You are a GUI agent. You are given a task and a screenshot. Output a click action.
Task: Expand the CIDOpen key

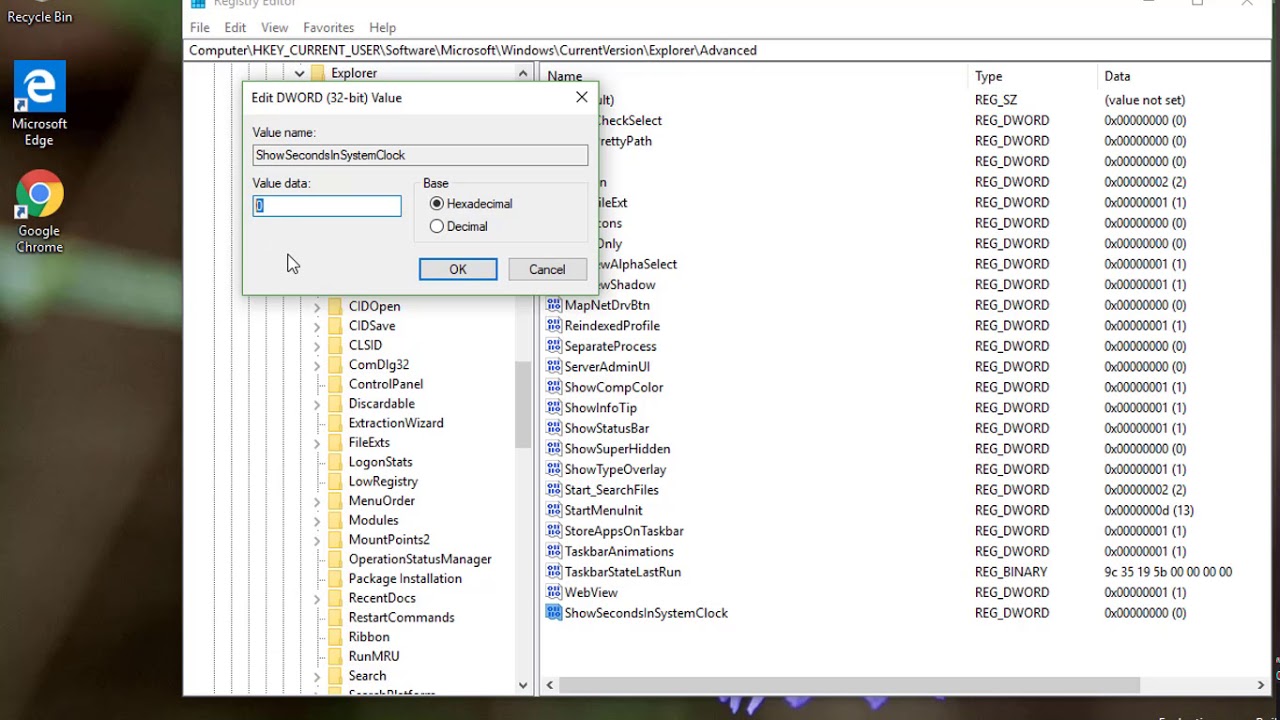coord(317,306)
